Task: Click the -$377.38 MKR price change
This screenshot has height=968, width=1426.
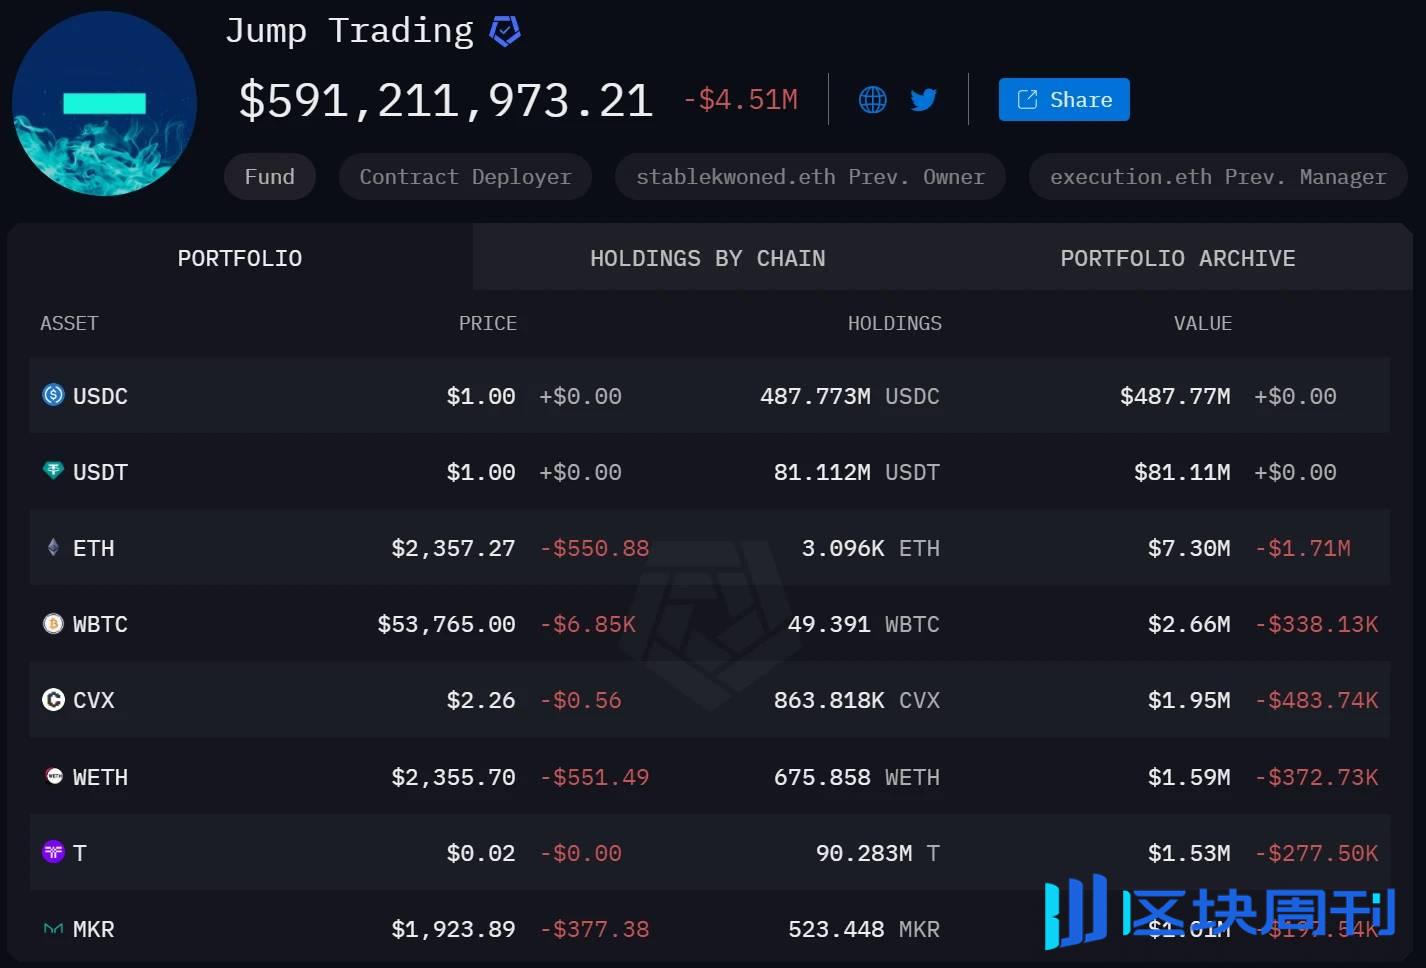Action: pyautogui.click(x=595, y=929)
